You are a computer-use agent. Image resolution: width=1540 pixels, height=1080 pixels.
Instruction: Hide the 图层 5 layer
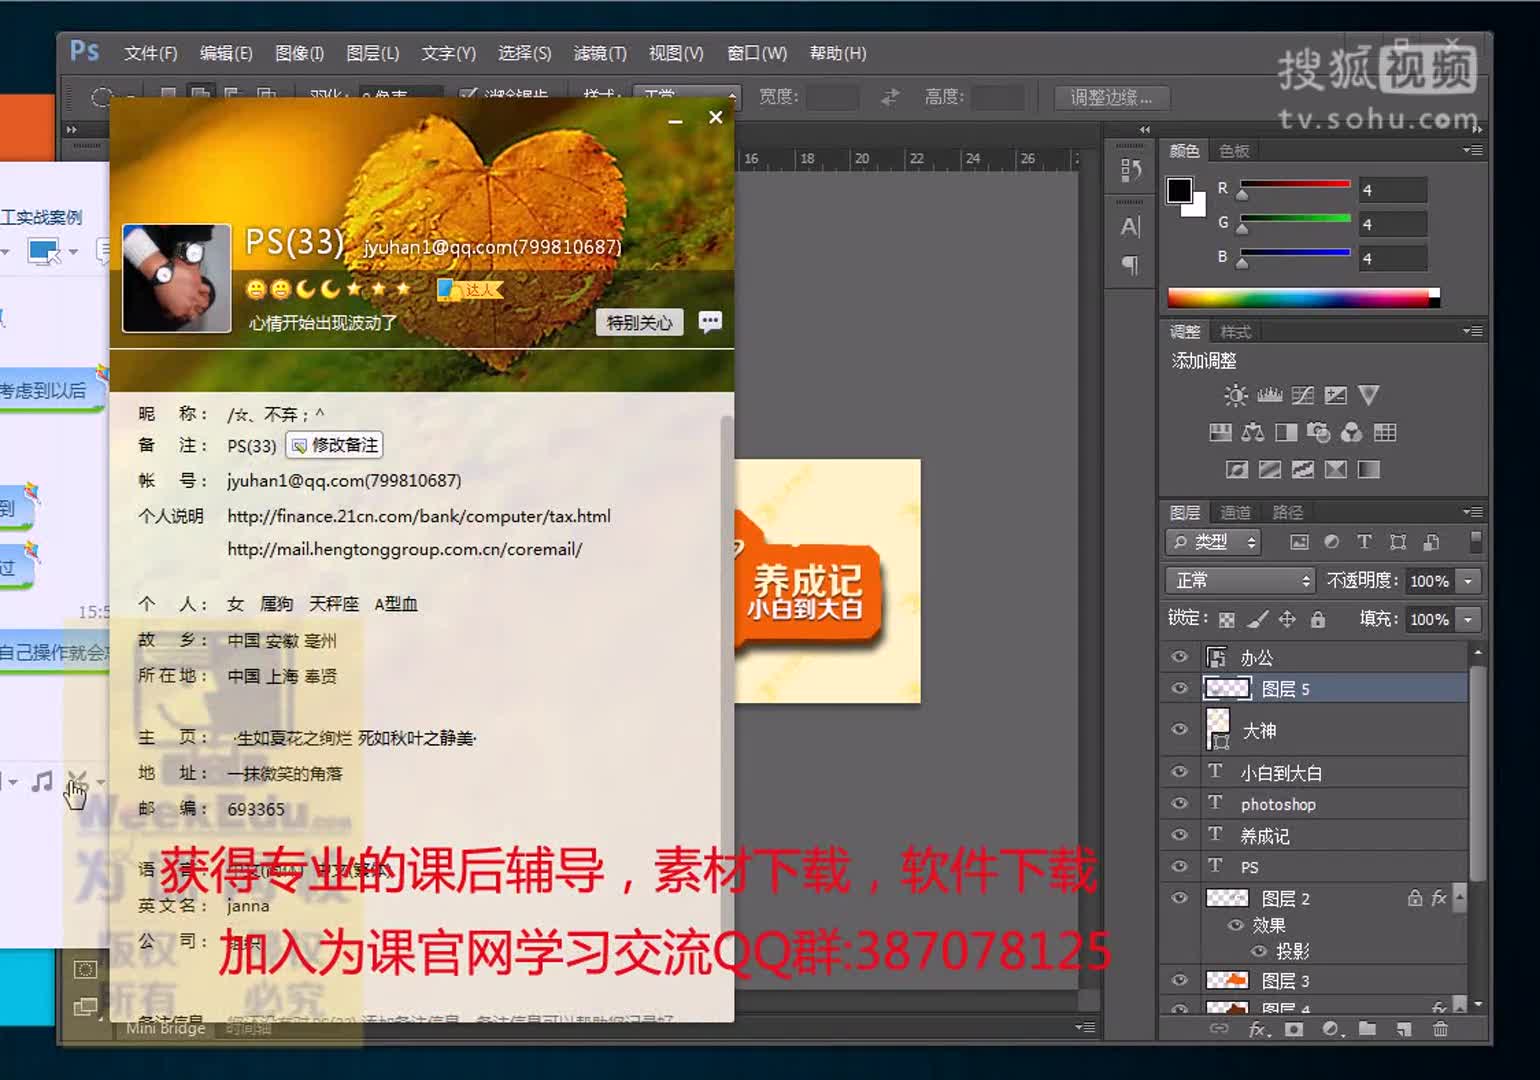click(1180, 689)
